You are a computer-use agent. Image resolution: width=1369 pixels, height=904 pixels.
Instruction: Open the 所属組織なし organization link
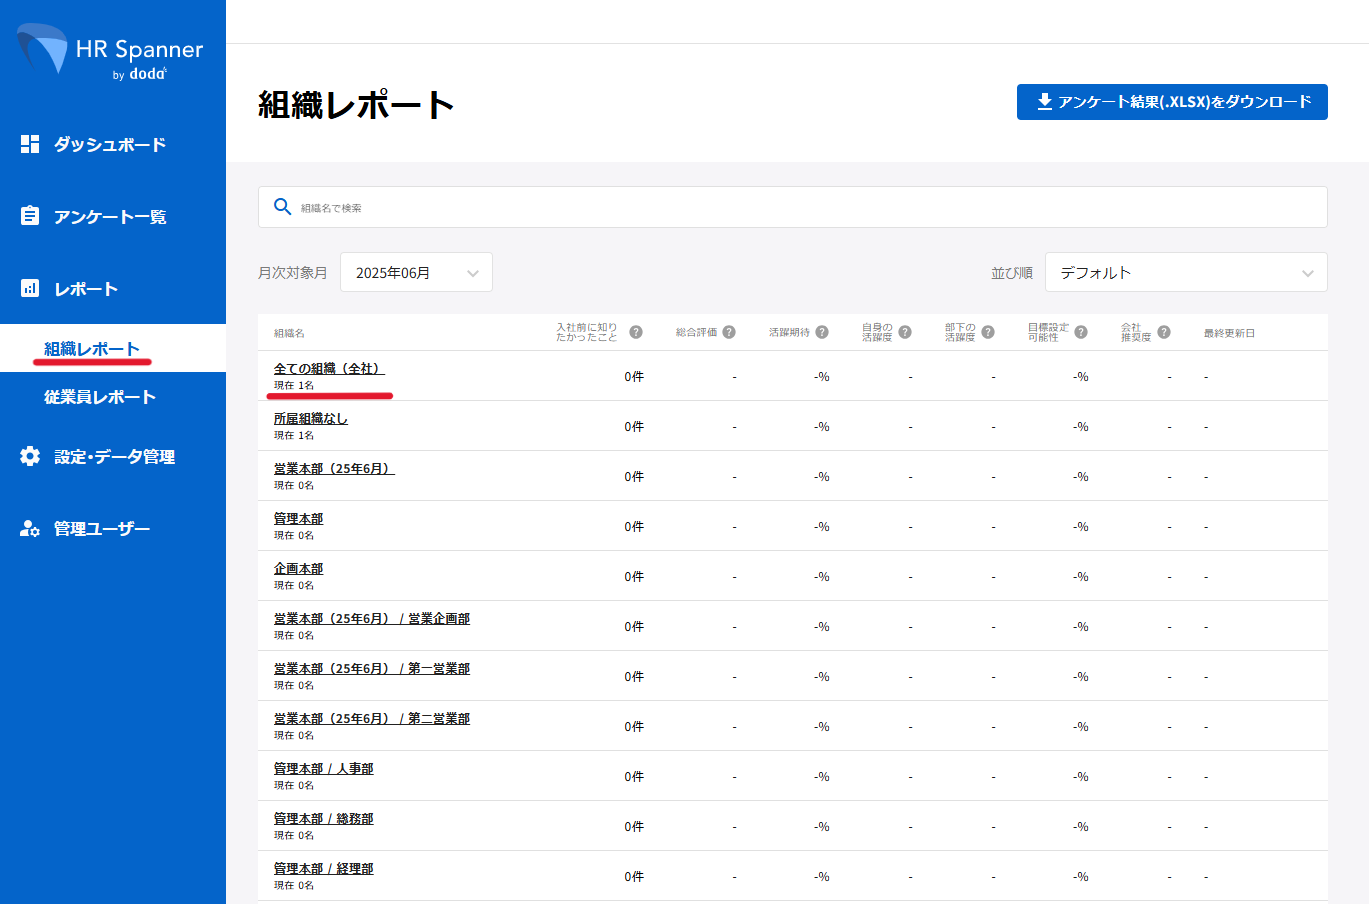tap(311, 418)
